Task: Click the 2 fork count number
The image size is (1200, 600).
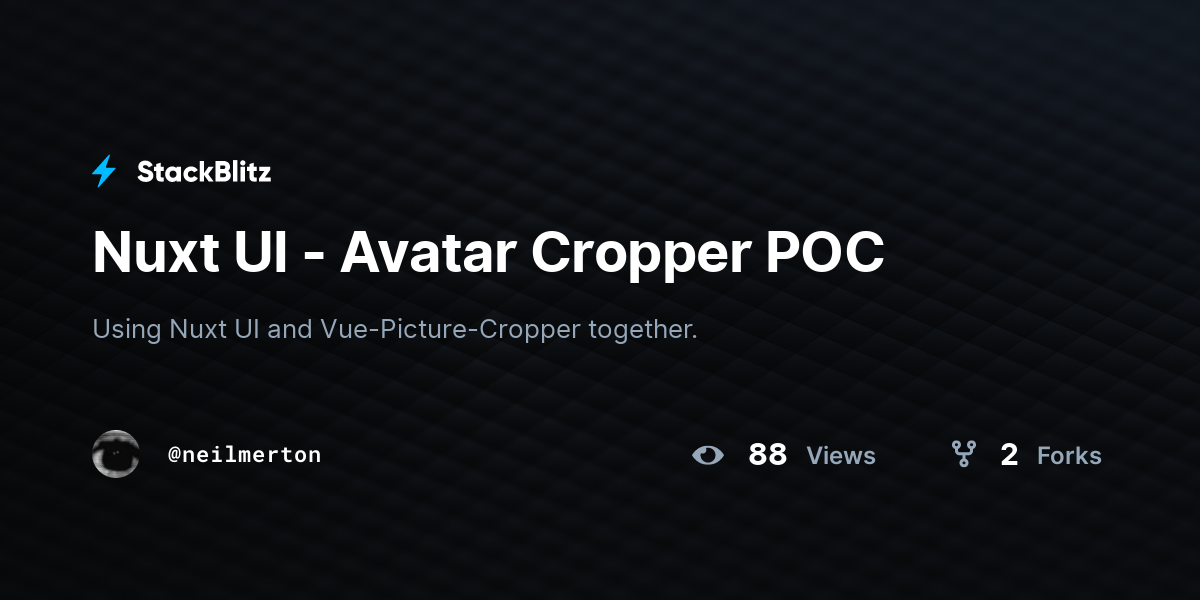Action: click(x=1009, y=455)
